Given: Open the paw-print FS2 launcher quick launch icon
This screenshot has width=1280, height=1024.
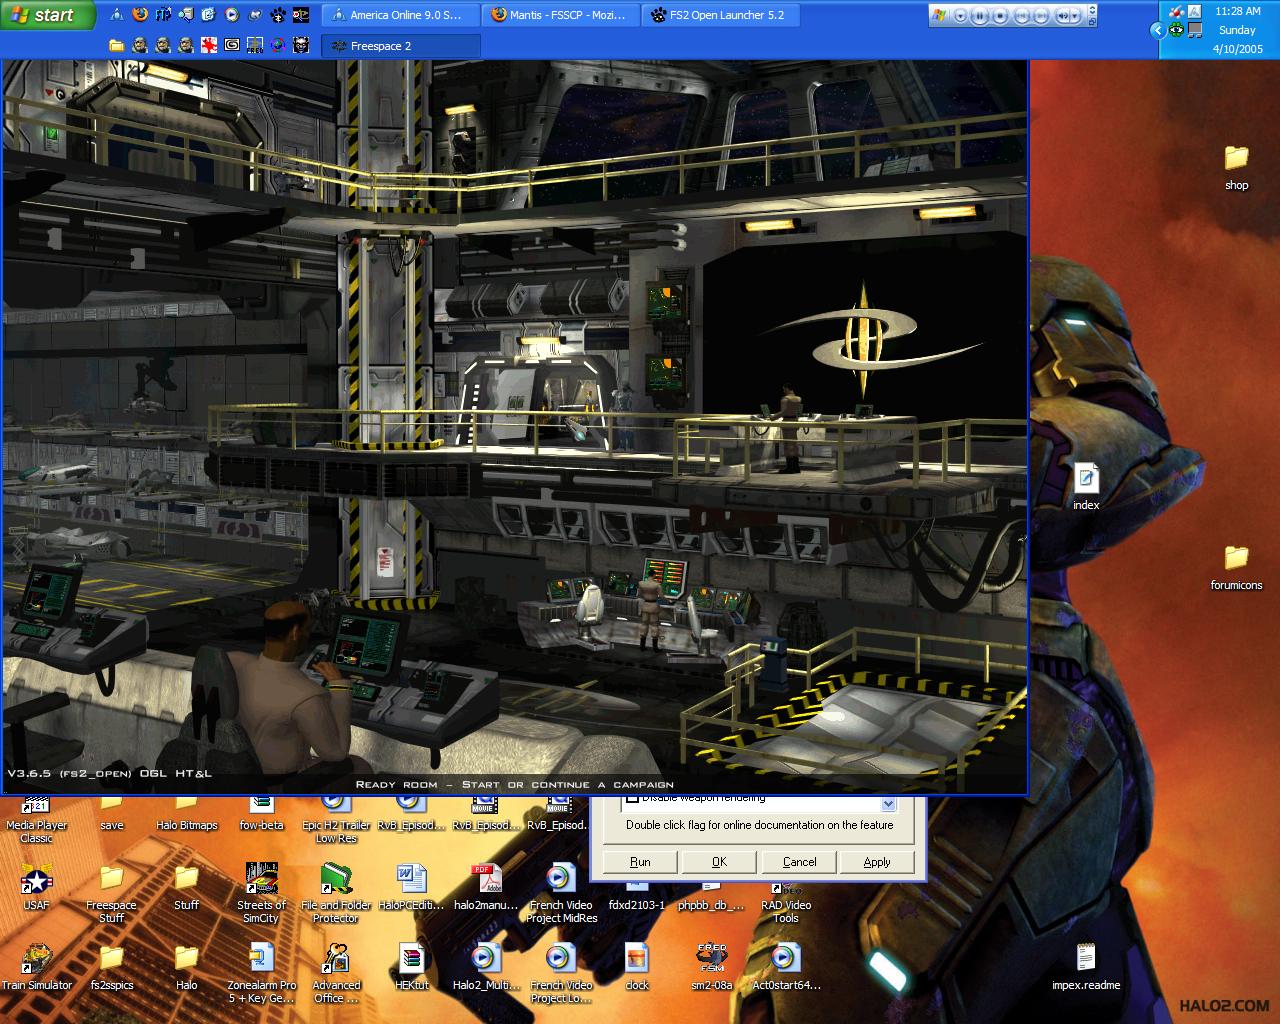Looking at the screenshot, I should point(278,15).
